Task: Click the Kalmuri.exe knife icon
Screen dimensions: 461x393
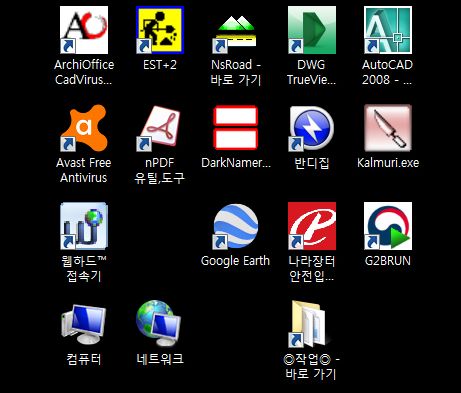Action: pos(388,128)
